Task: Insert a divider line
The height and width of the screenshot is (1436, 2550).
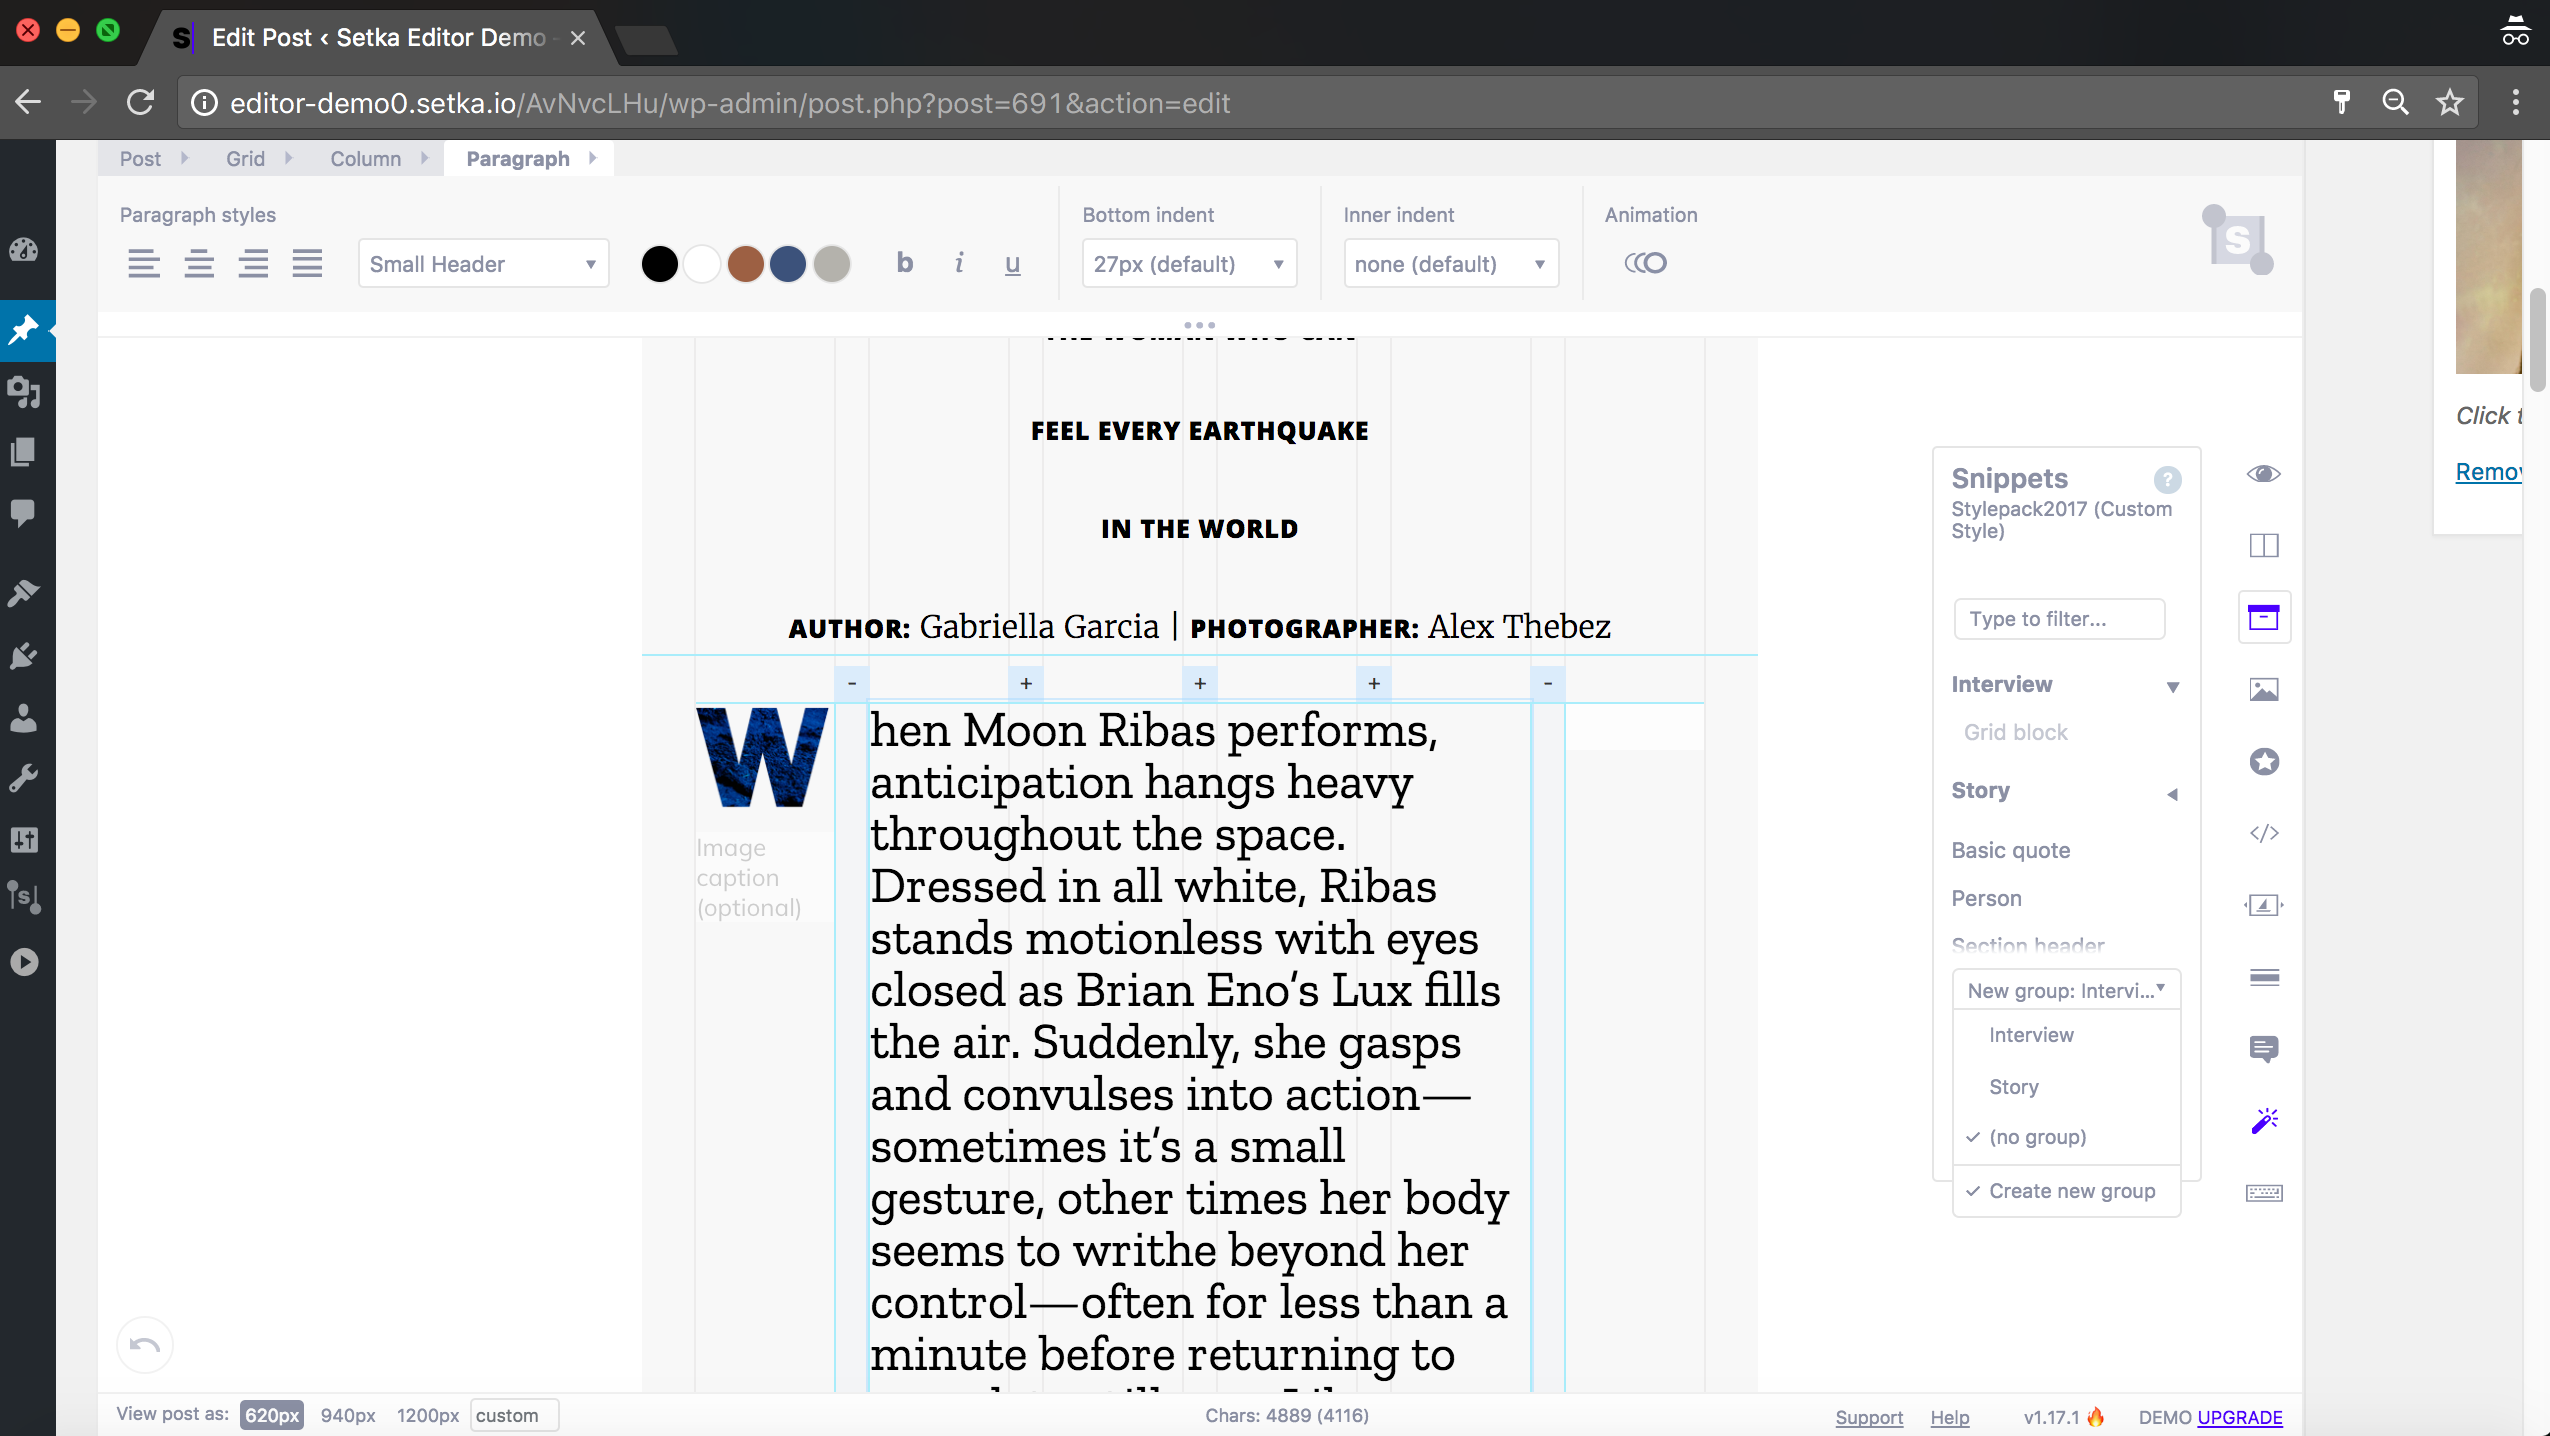Action: (2264, 977)
